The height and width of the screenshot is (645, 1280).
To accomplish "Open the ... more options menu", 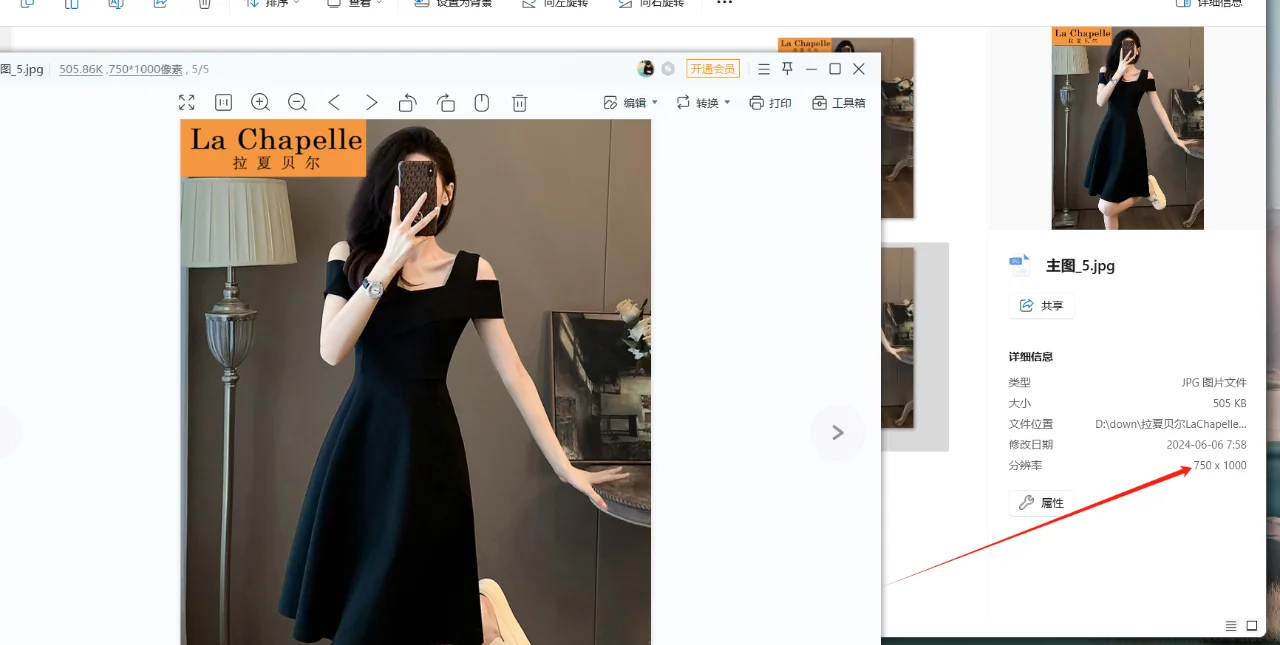I will click(x=724, y=4).
